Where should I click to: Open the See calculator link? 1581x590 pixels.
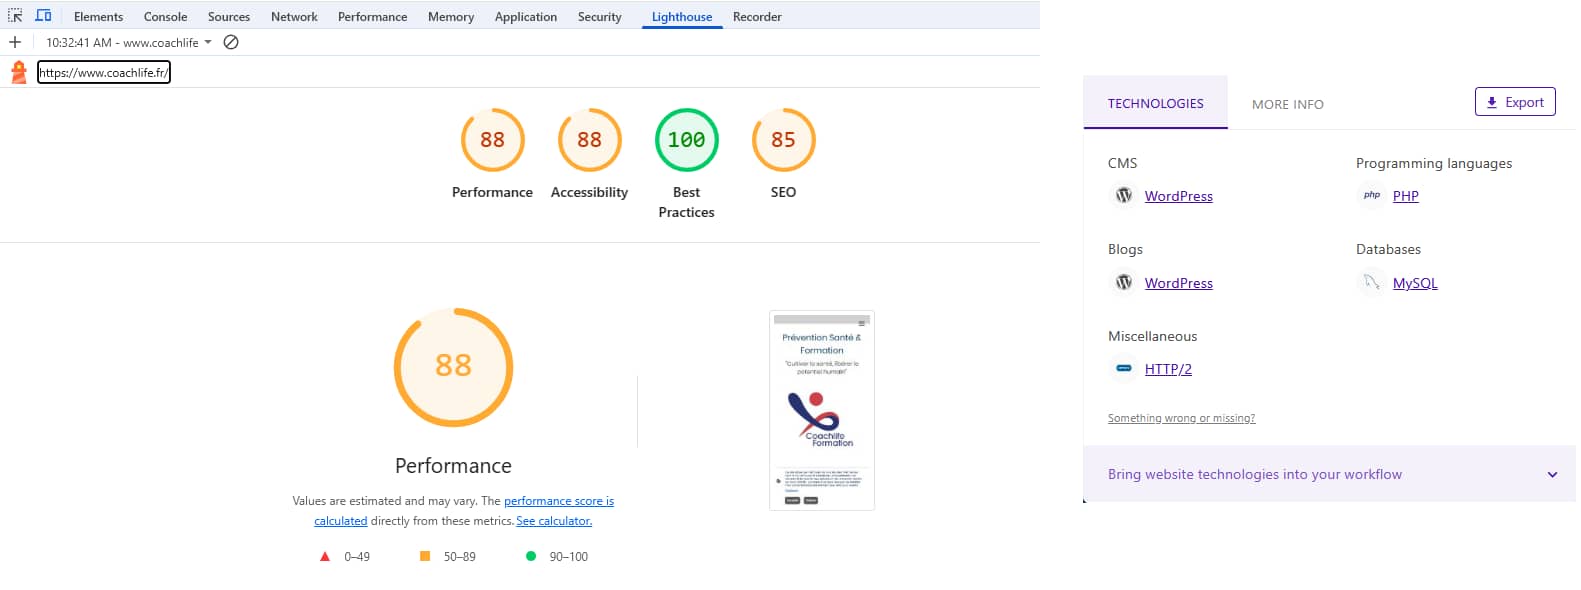tap(554, 521)
